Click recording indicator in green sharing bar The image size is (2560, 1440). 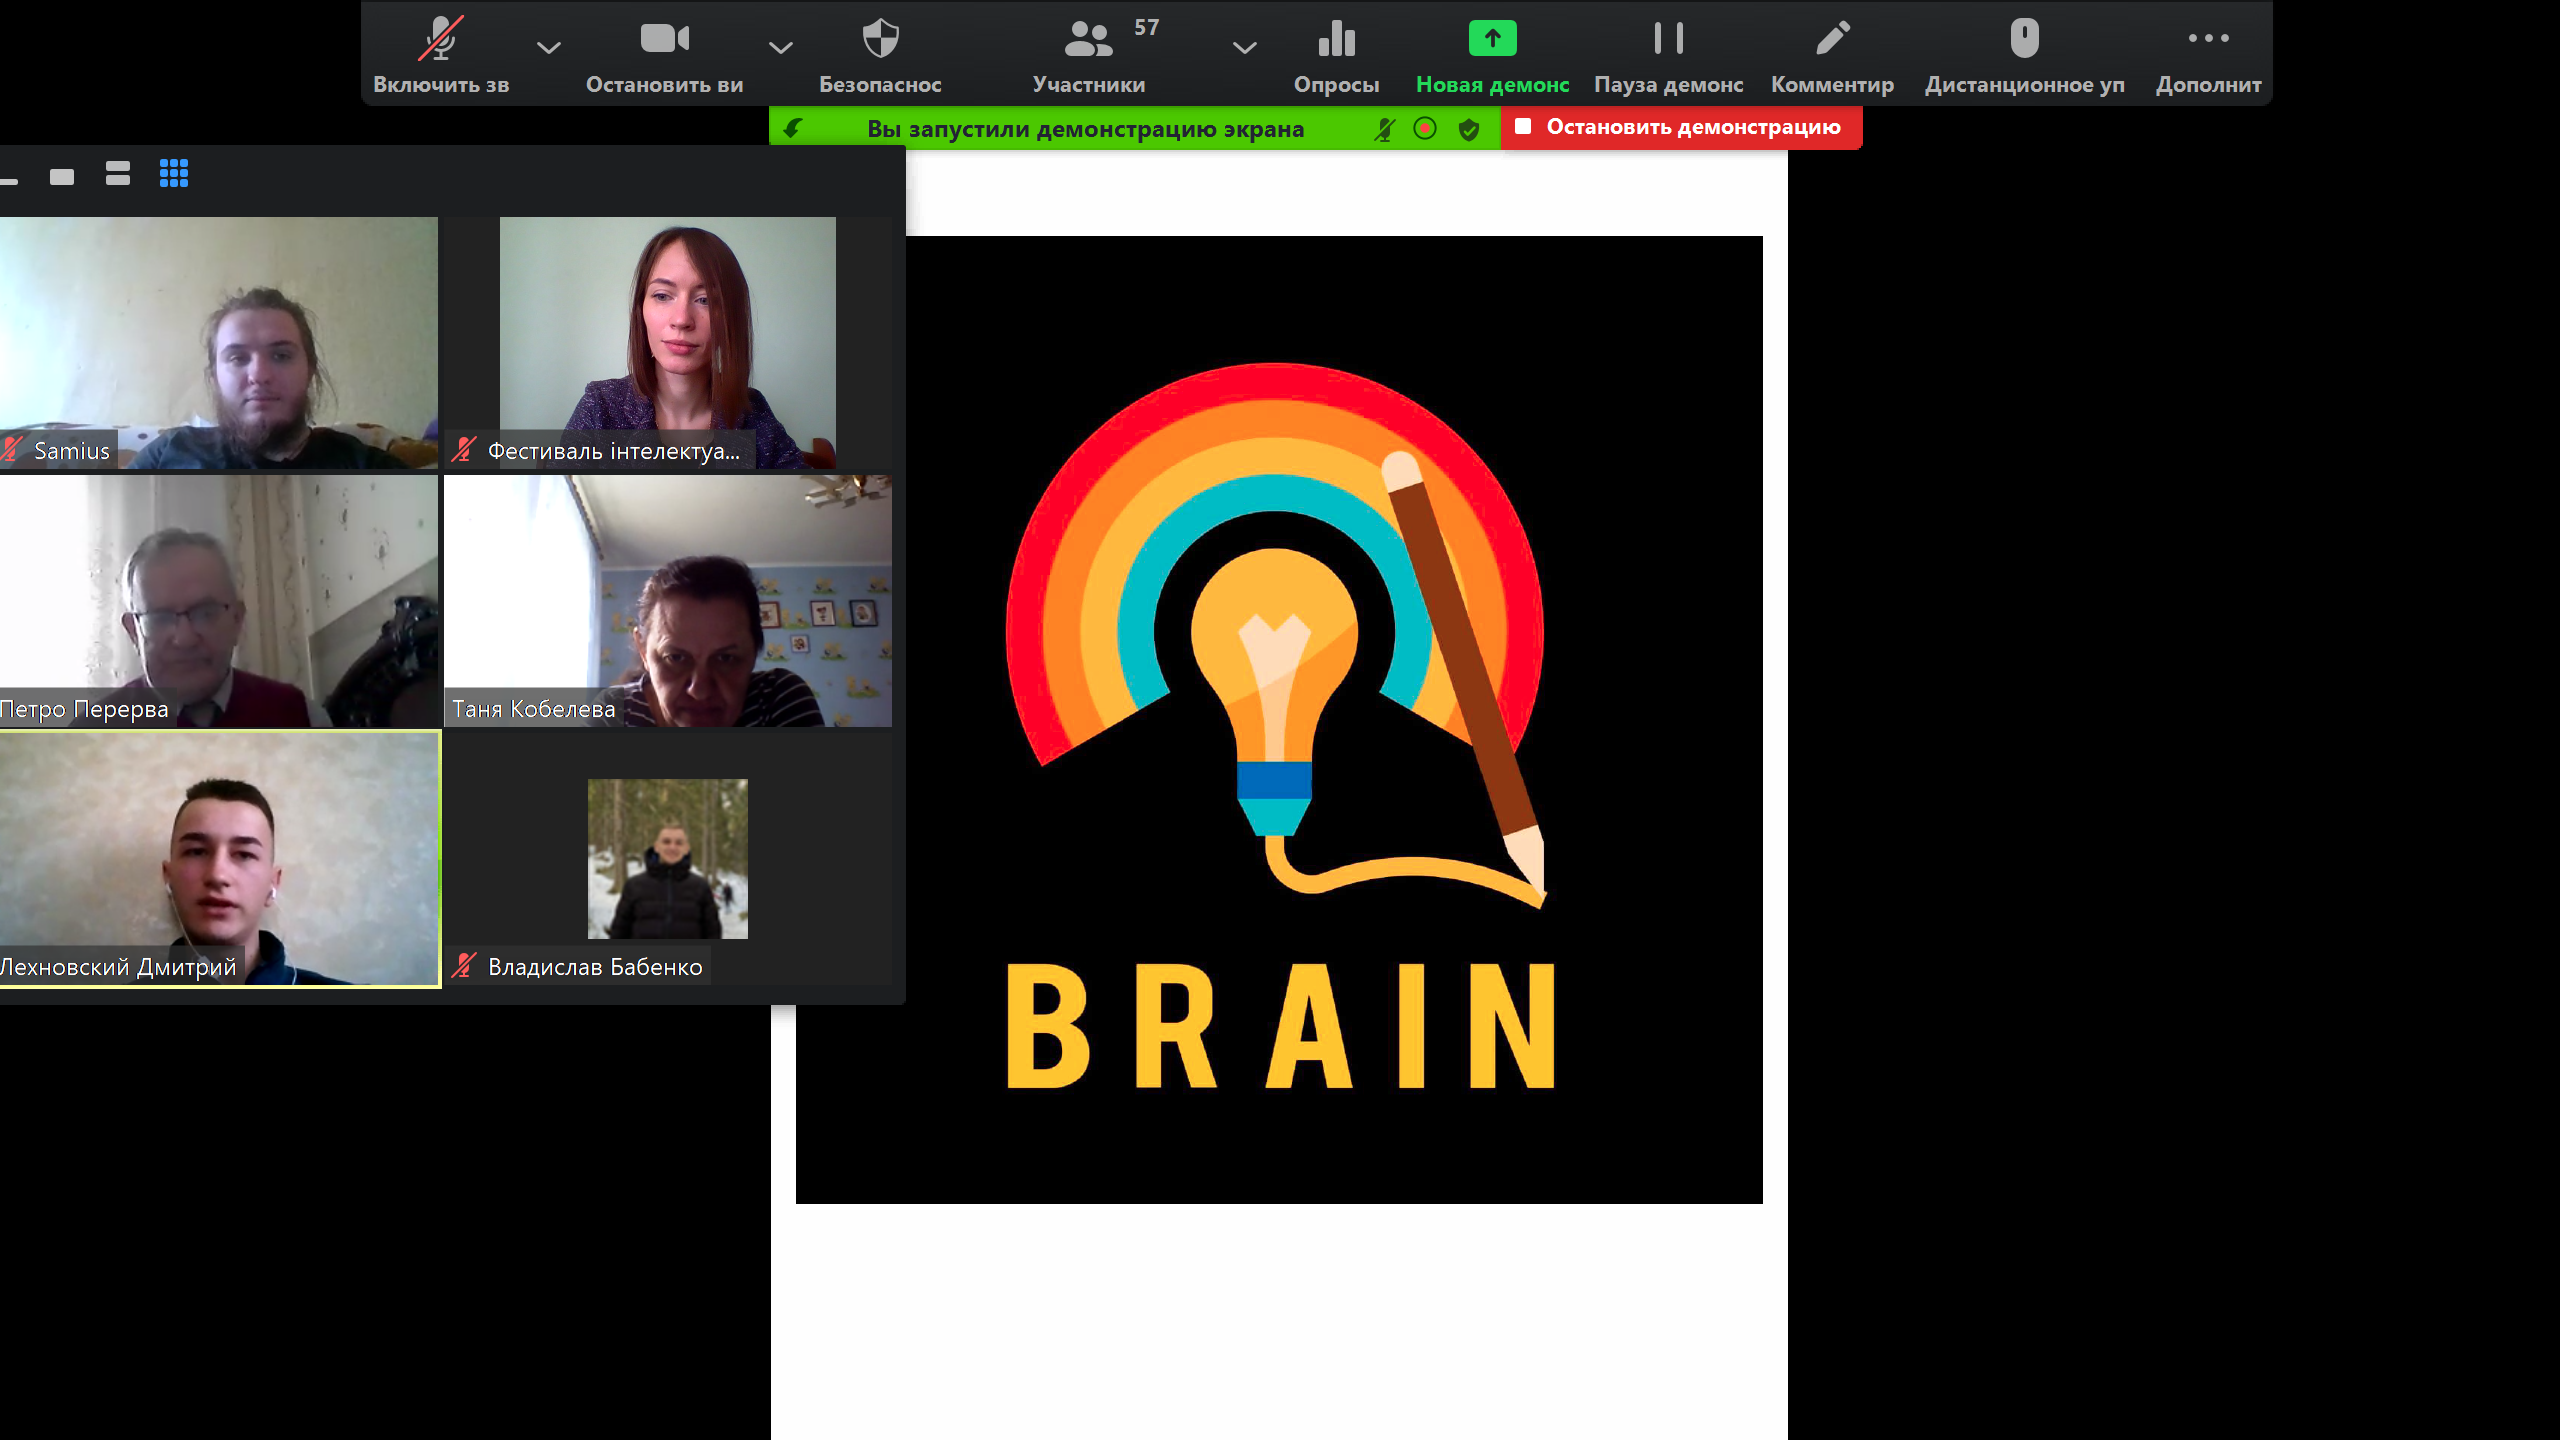(x=1425, y=128)
